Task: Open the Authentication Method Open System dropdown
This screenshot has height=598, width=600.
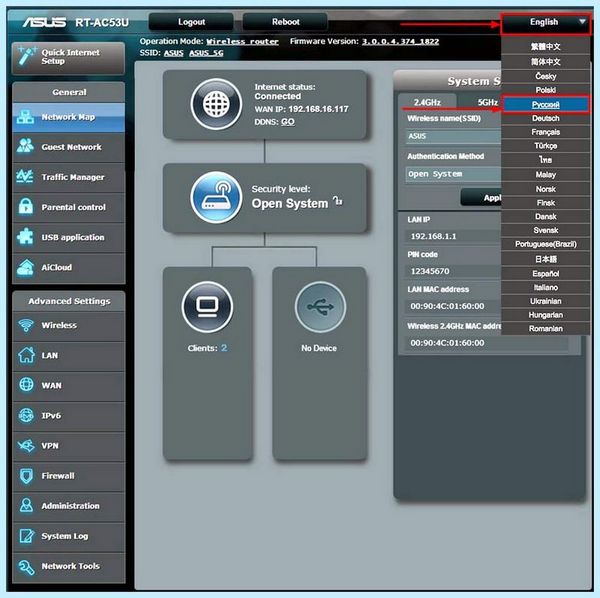Action: pos(453,174)
